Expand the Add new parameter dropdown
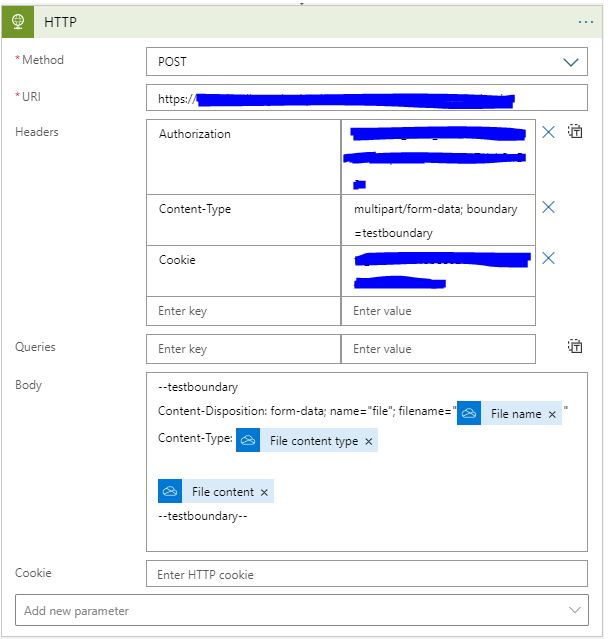 575,610
